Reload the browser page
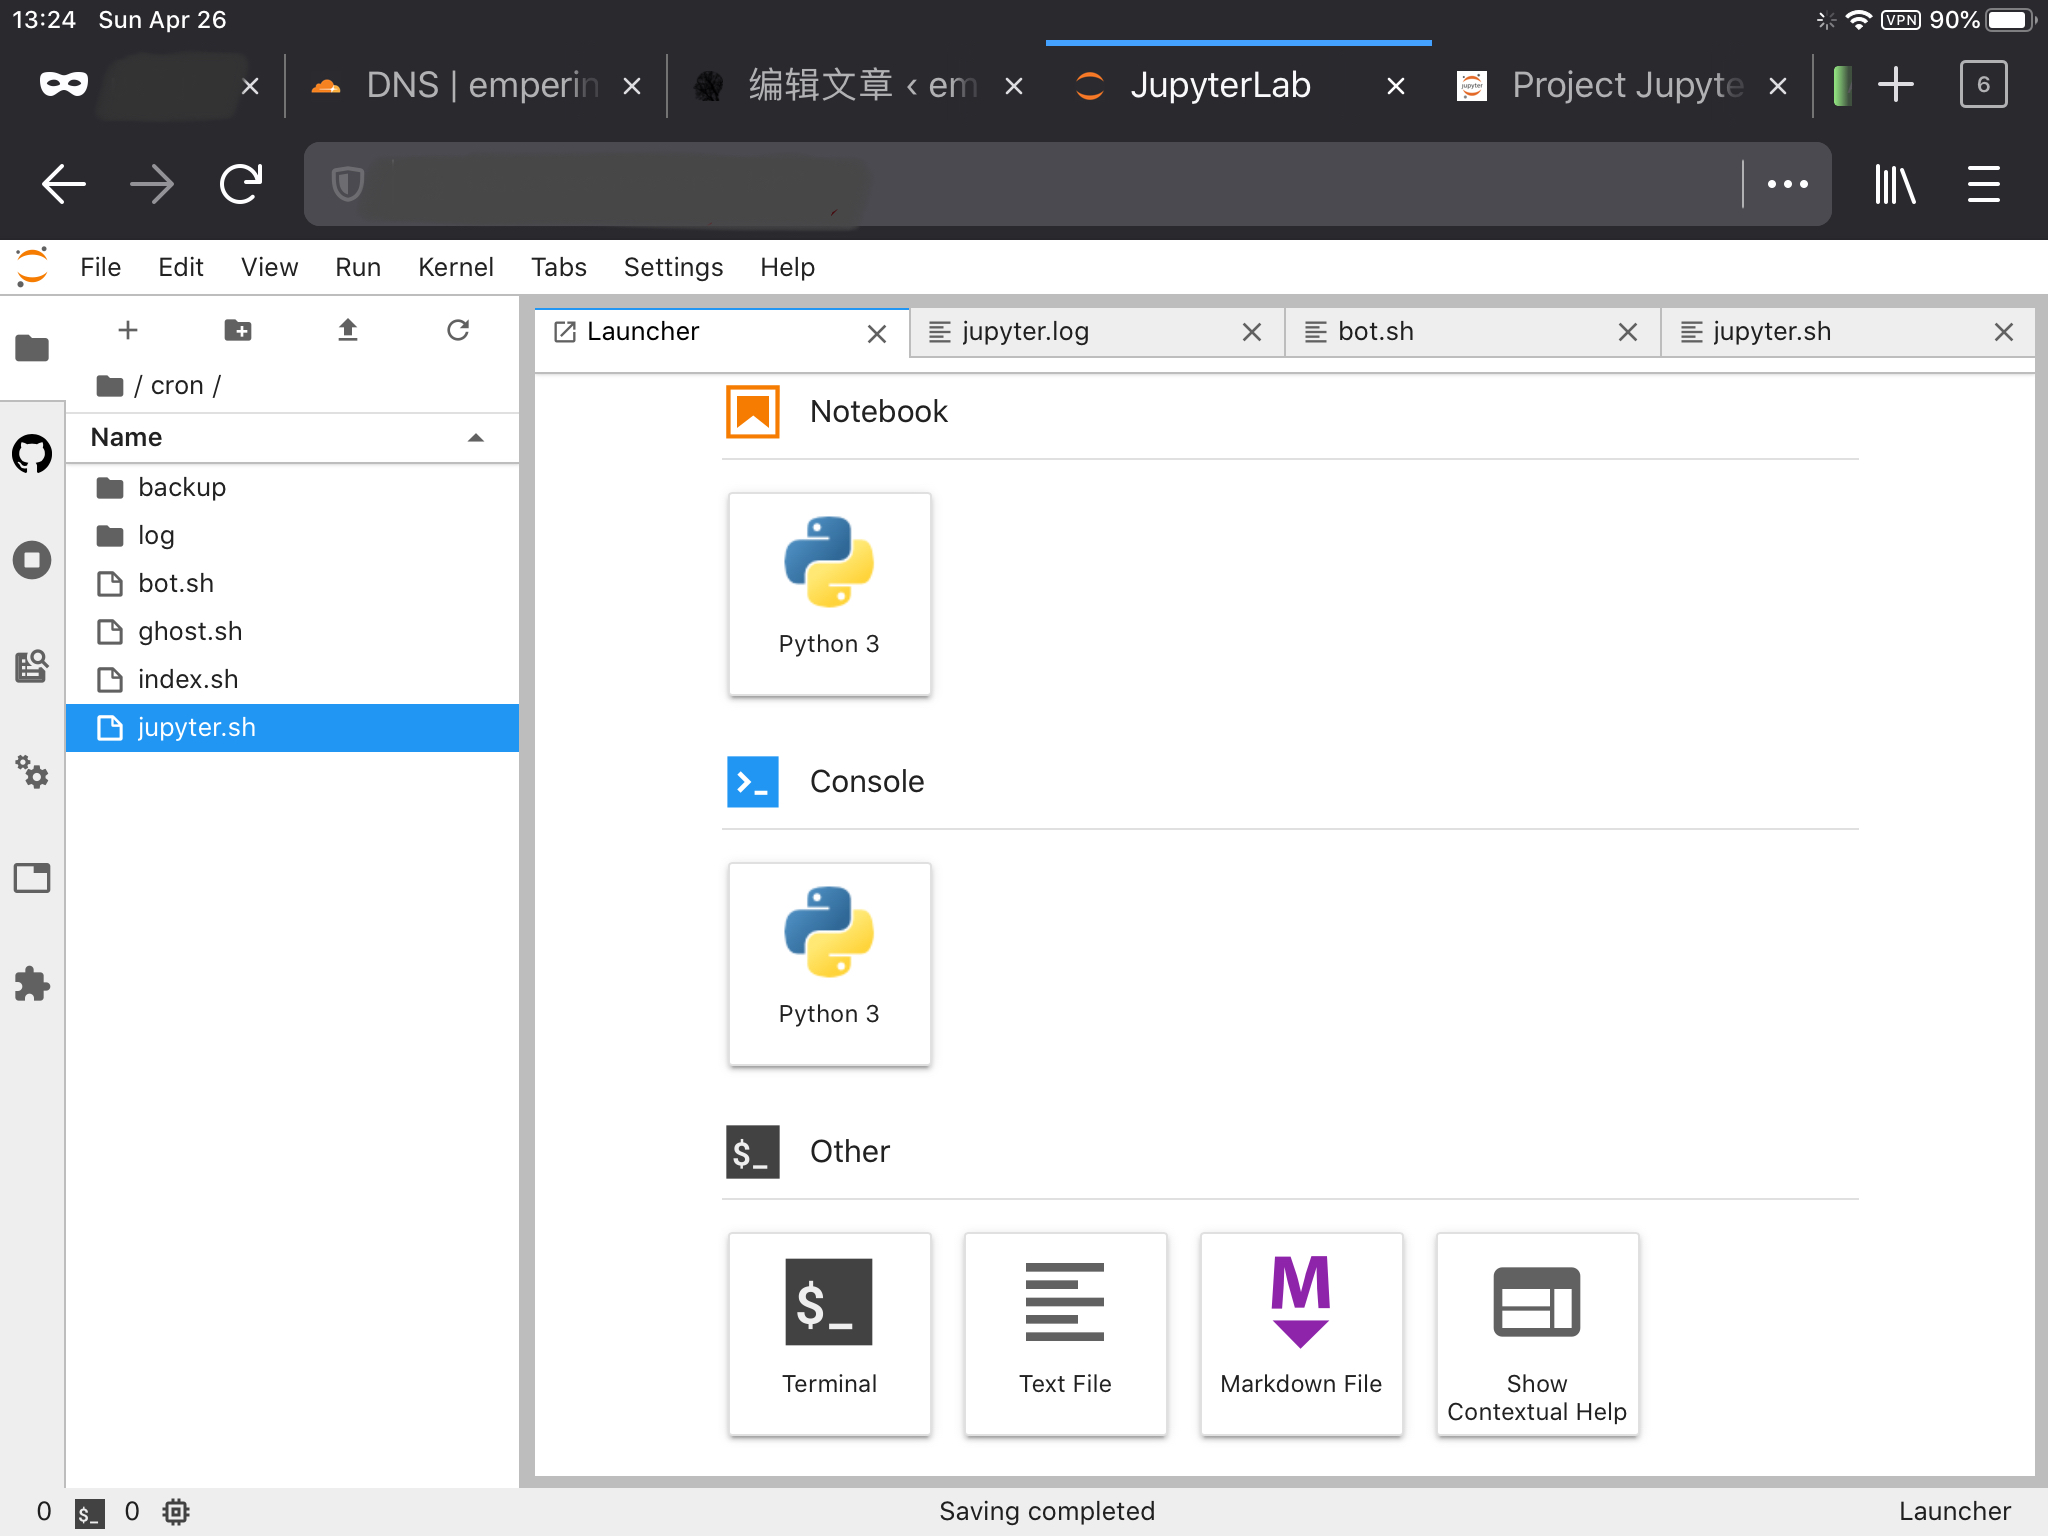This screenshot has height=1536, width=2048. (x=241, y=184)
